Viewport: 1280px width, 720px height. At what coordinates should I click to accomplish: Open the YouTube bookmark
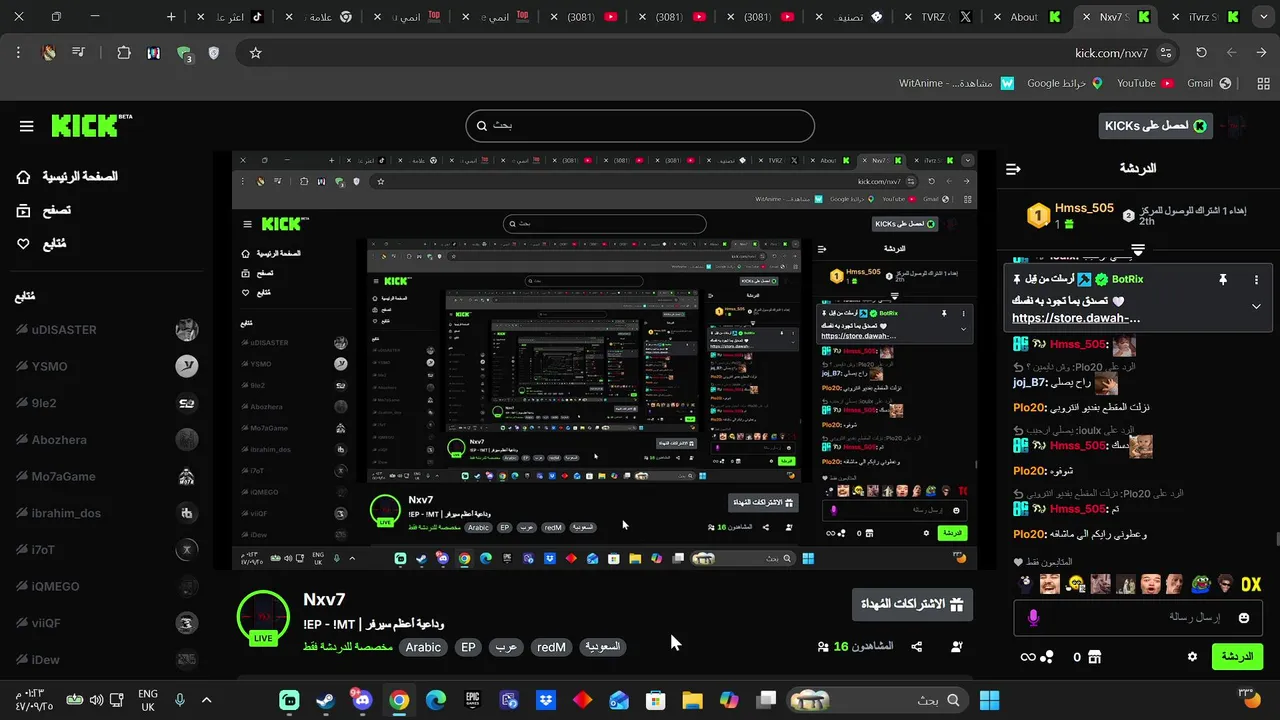1145,83
